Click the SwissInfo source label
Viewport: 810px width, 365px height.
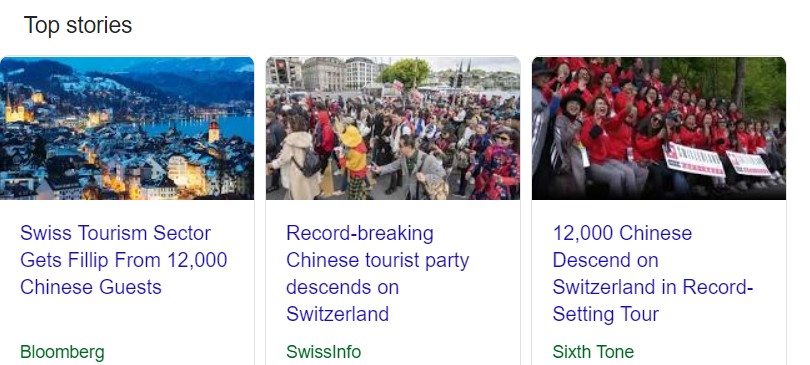(323, 352)
